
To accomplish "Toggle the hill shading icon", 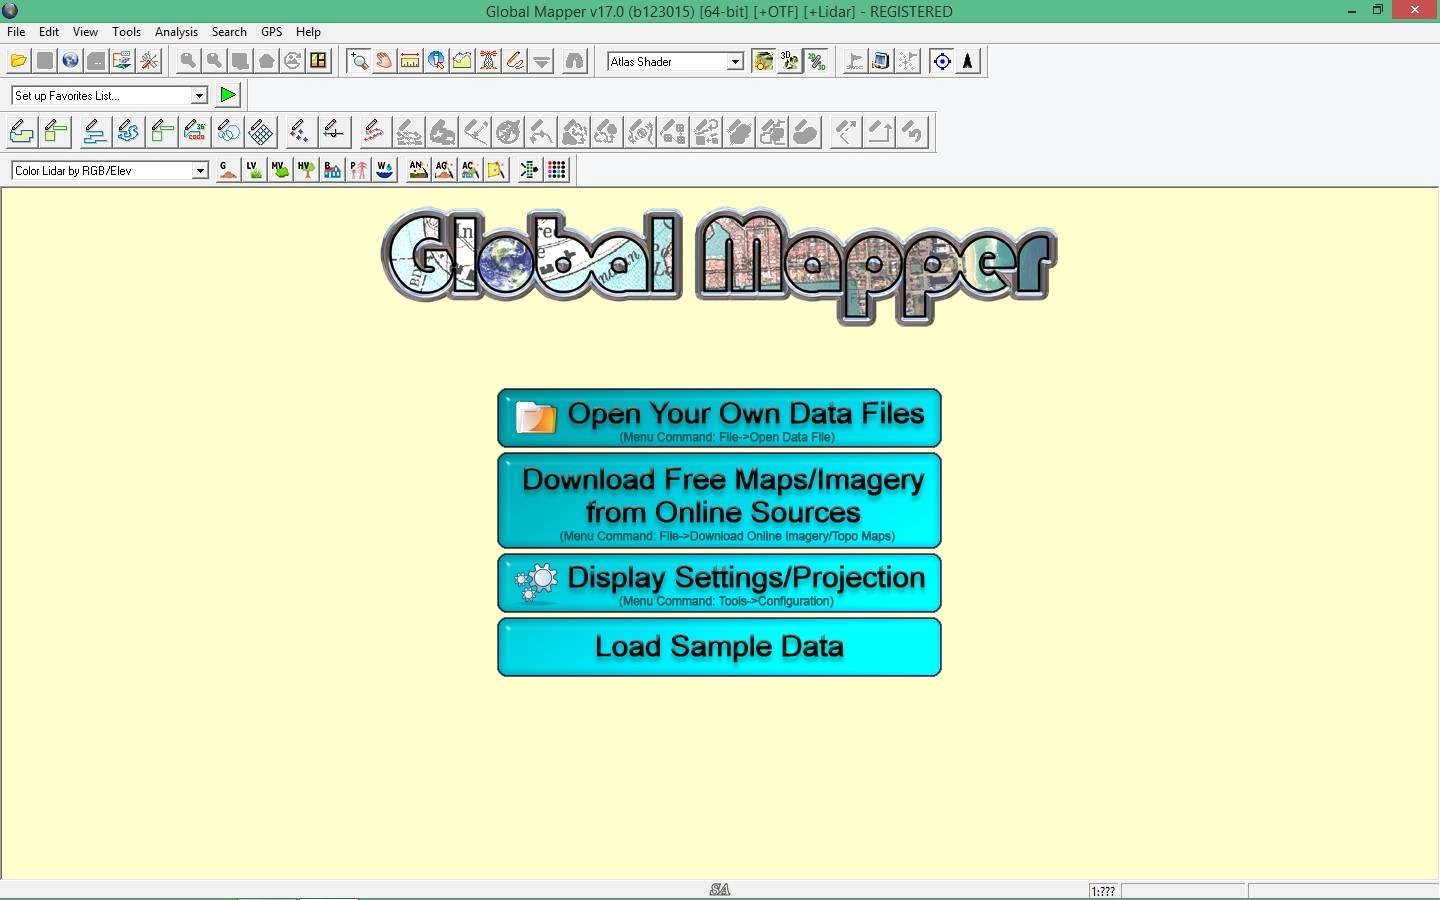I will [763, 61].
